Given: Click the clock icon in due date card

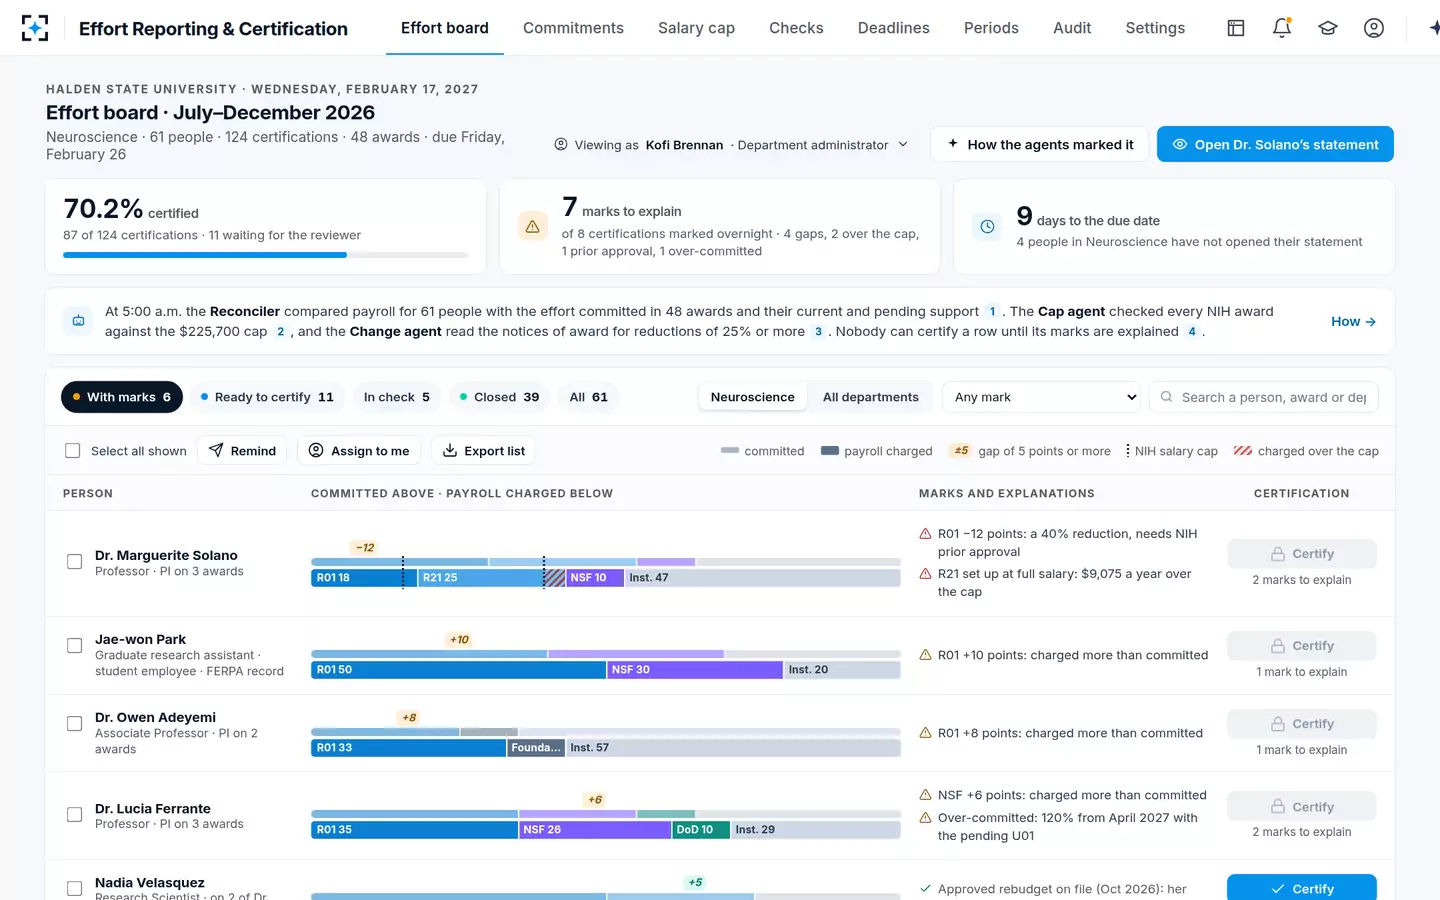Looking at the screenshot, I should point(987,227).
